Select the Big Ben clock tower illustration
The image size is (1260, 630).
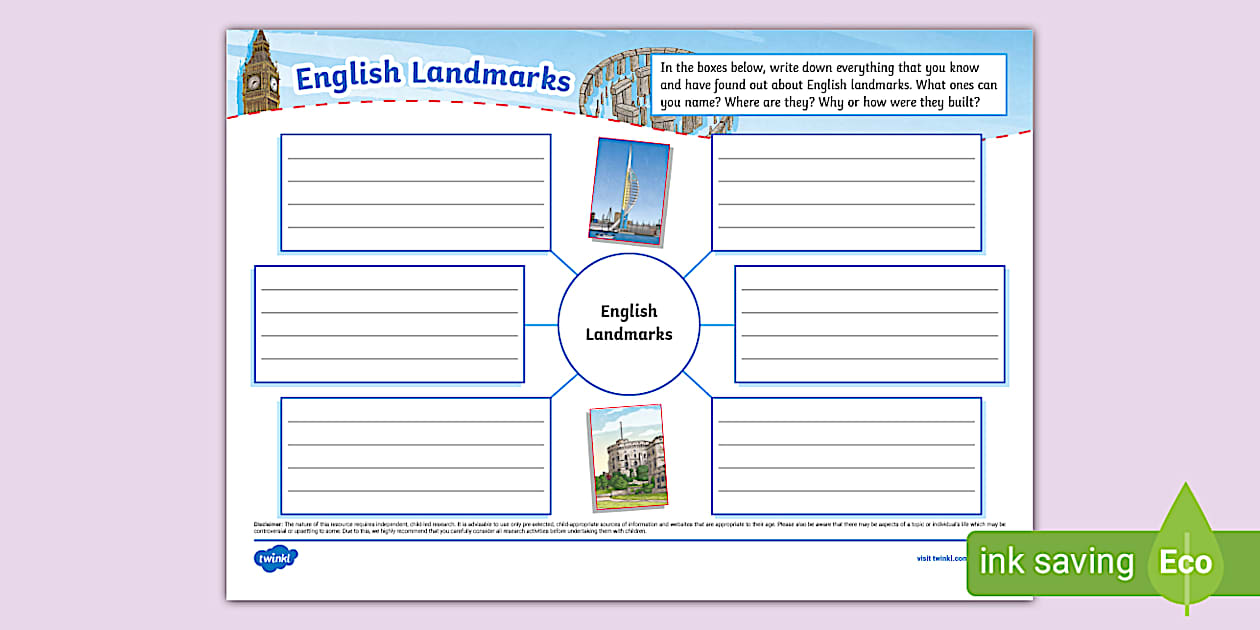click(260, 70)
